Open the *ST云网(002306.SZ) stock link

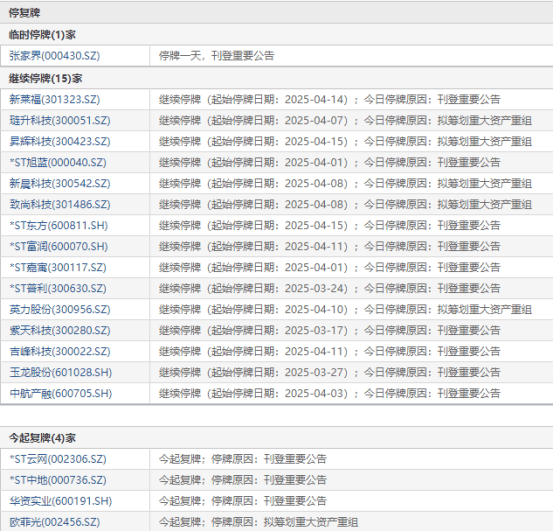pos(58,459)
